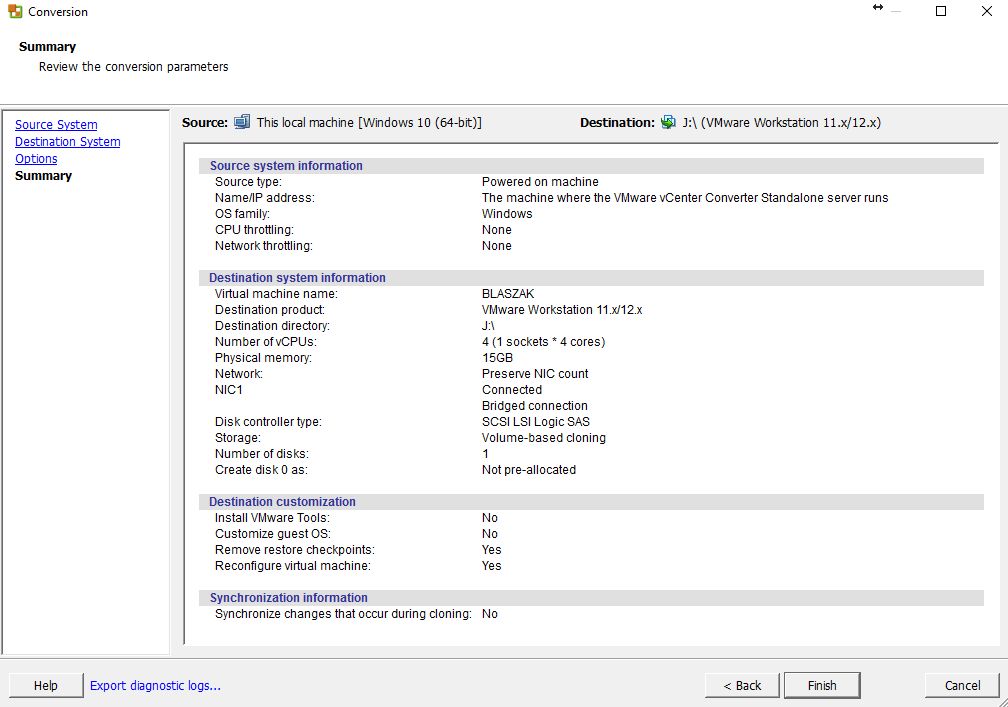Click the '4 (1 sockets * 4 cores)' value
The width and height of the screenshot is (1008, 707).
(x=543, y=342)
